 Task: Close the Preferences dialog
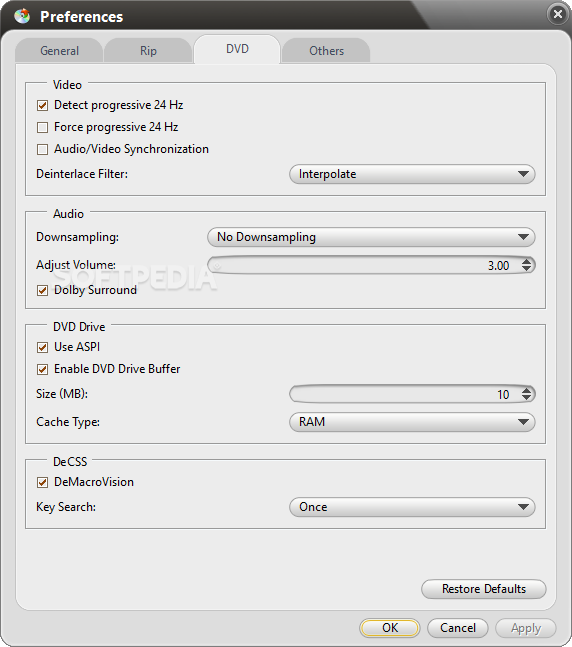pyautogui.click(x=558, y=14)
